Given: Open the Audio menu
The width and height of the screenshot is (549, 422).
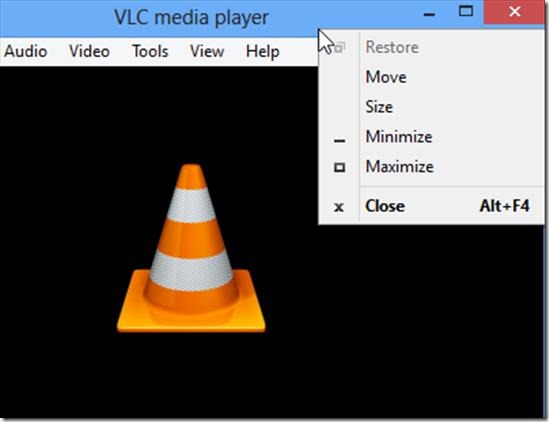Looking at the screenshot, I should (26, 51).
